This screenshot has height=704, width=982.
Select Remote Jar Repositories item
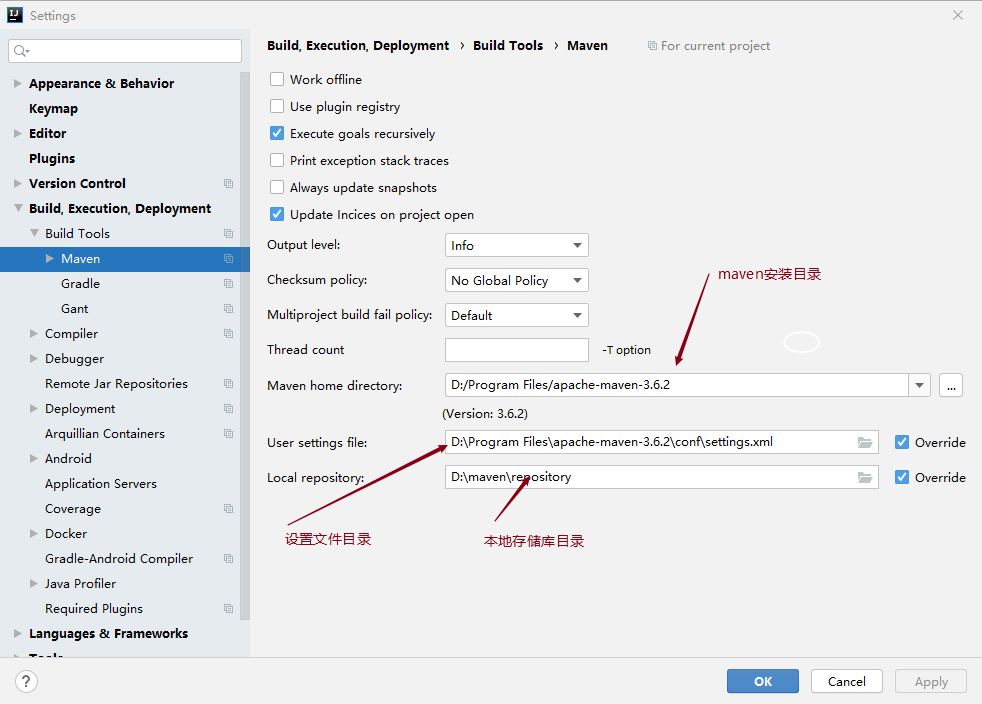click(x=116, y=384)
